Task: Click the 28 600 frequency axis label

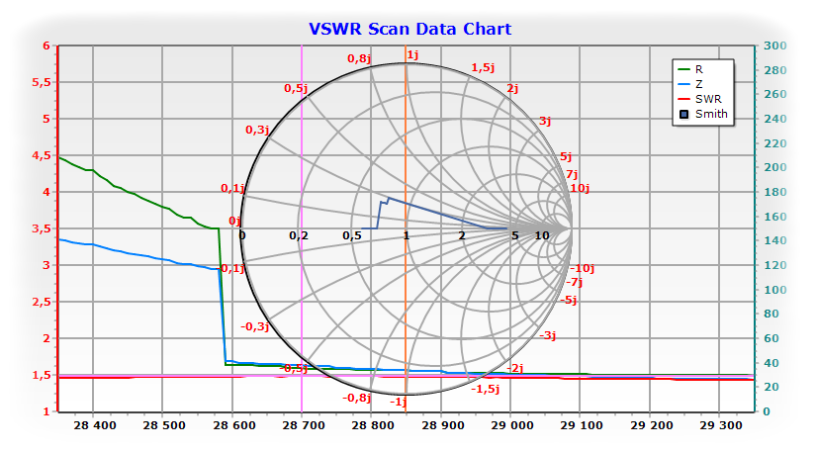Action: [234, 425]
